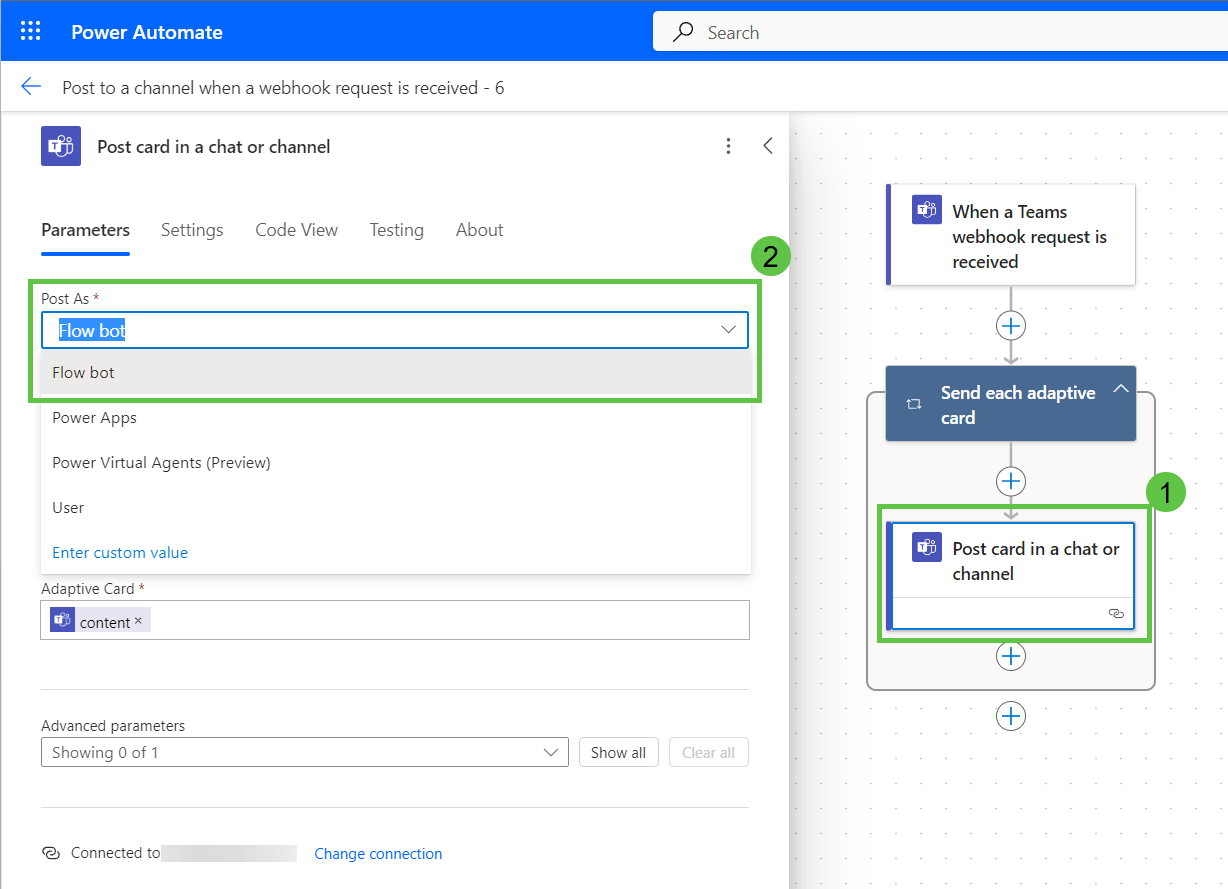The image size is (1228, 889).
Task: Click the Advanced parameters label
Action: coord(113,726)
